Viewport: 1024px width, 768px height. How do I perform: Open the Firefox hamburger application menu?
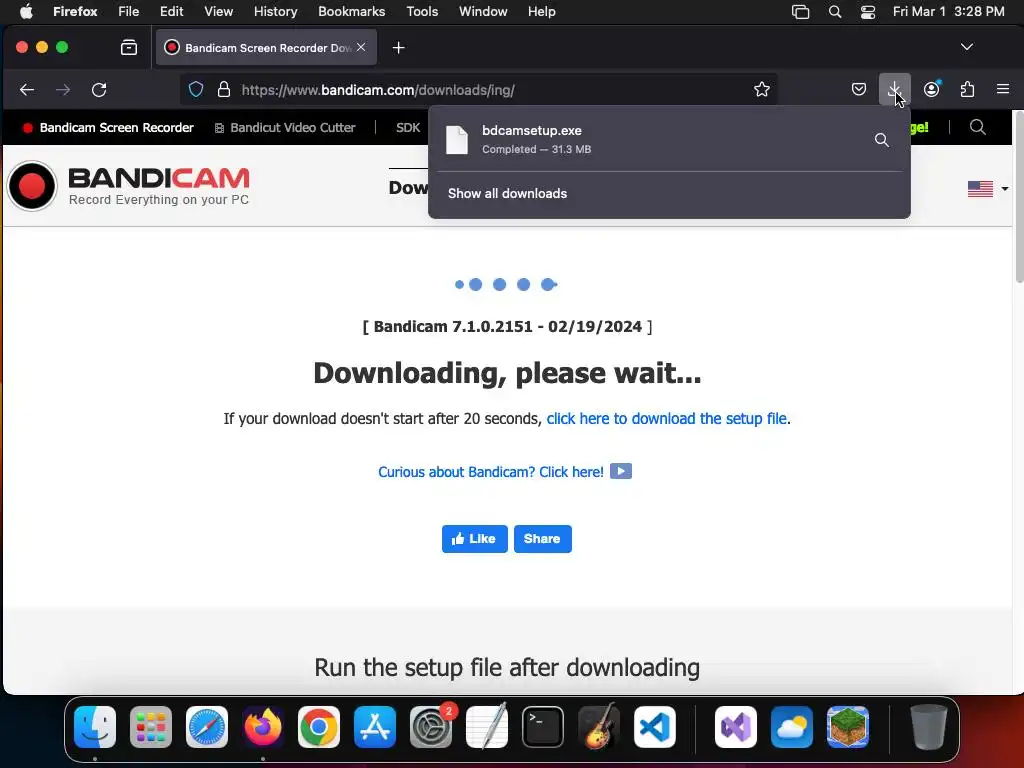[1003, 89]
